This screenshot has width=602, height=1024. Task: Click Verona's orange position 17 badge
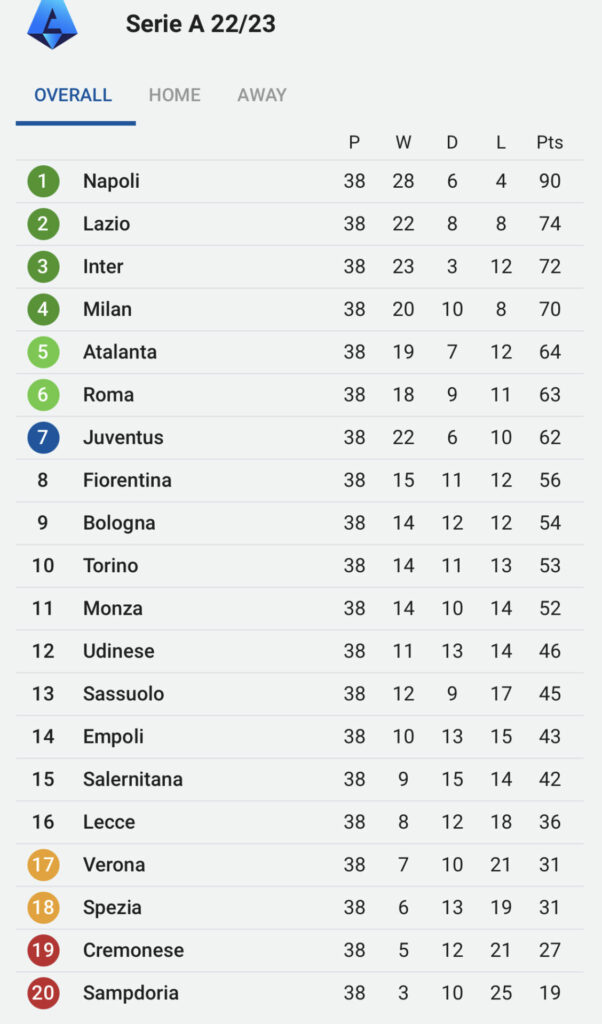coord(43,865)
